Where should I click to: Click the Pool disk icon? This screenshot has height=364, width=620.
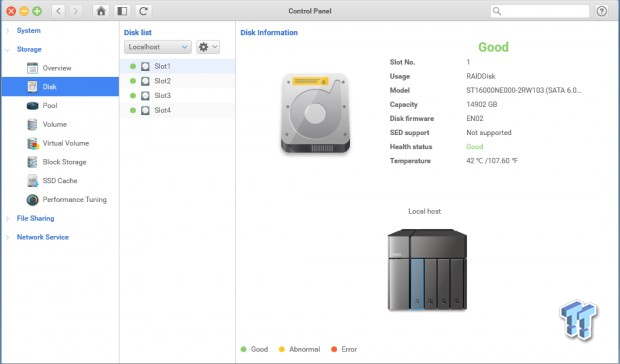pos(32,106)
